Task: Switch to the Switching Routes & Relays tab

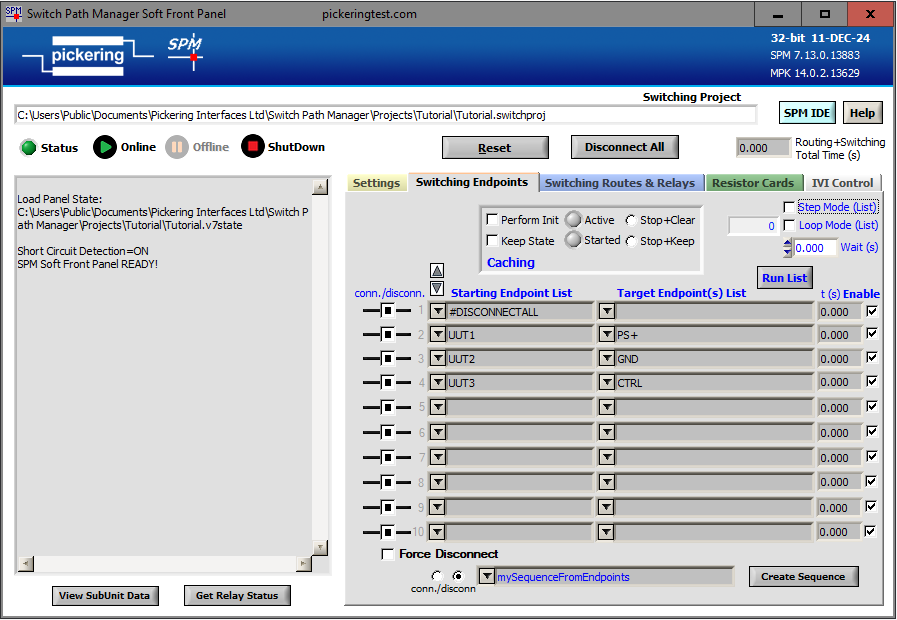Action: [x=621, y=183]
